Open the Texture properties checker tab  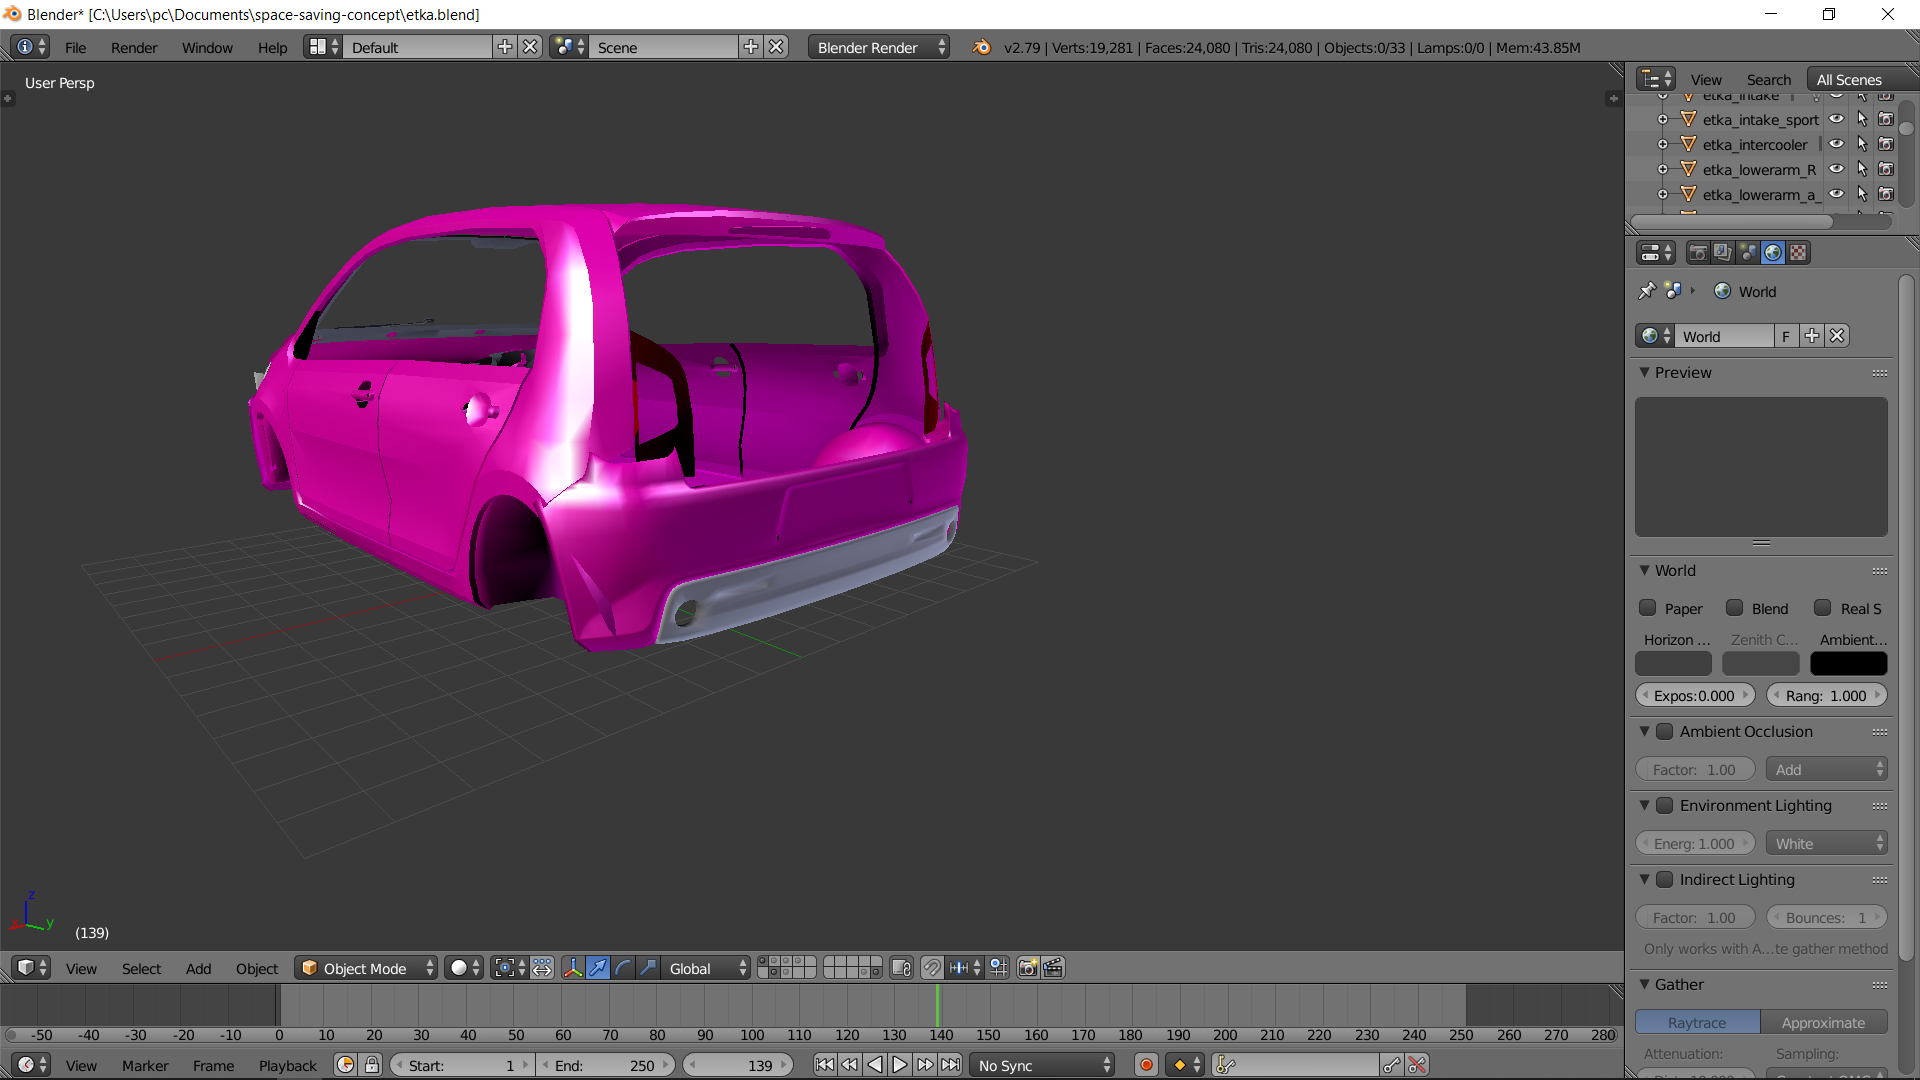1798,253
